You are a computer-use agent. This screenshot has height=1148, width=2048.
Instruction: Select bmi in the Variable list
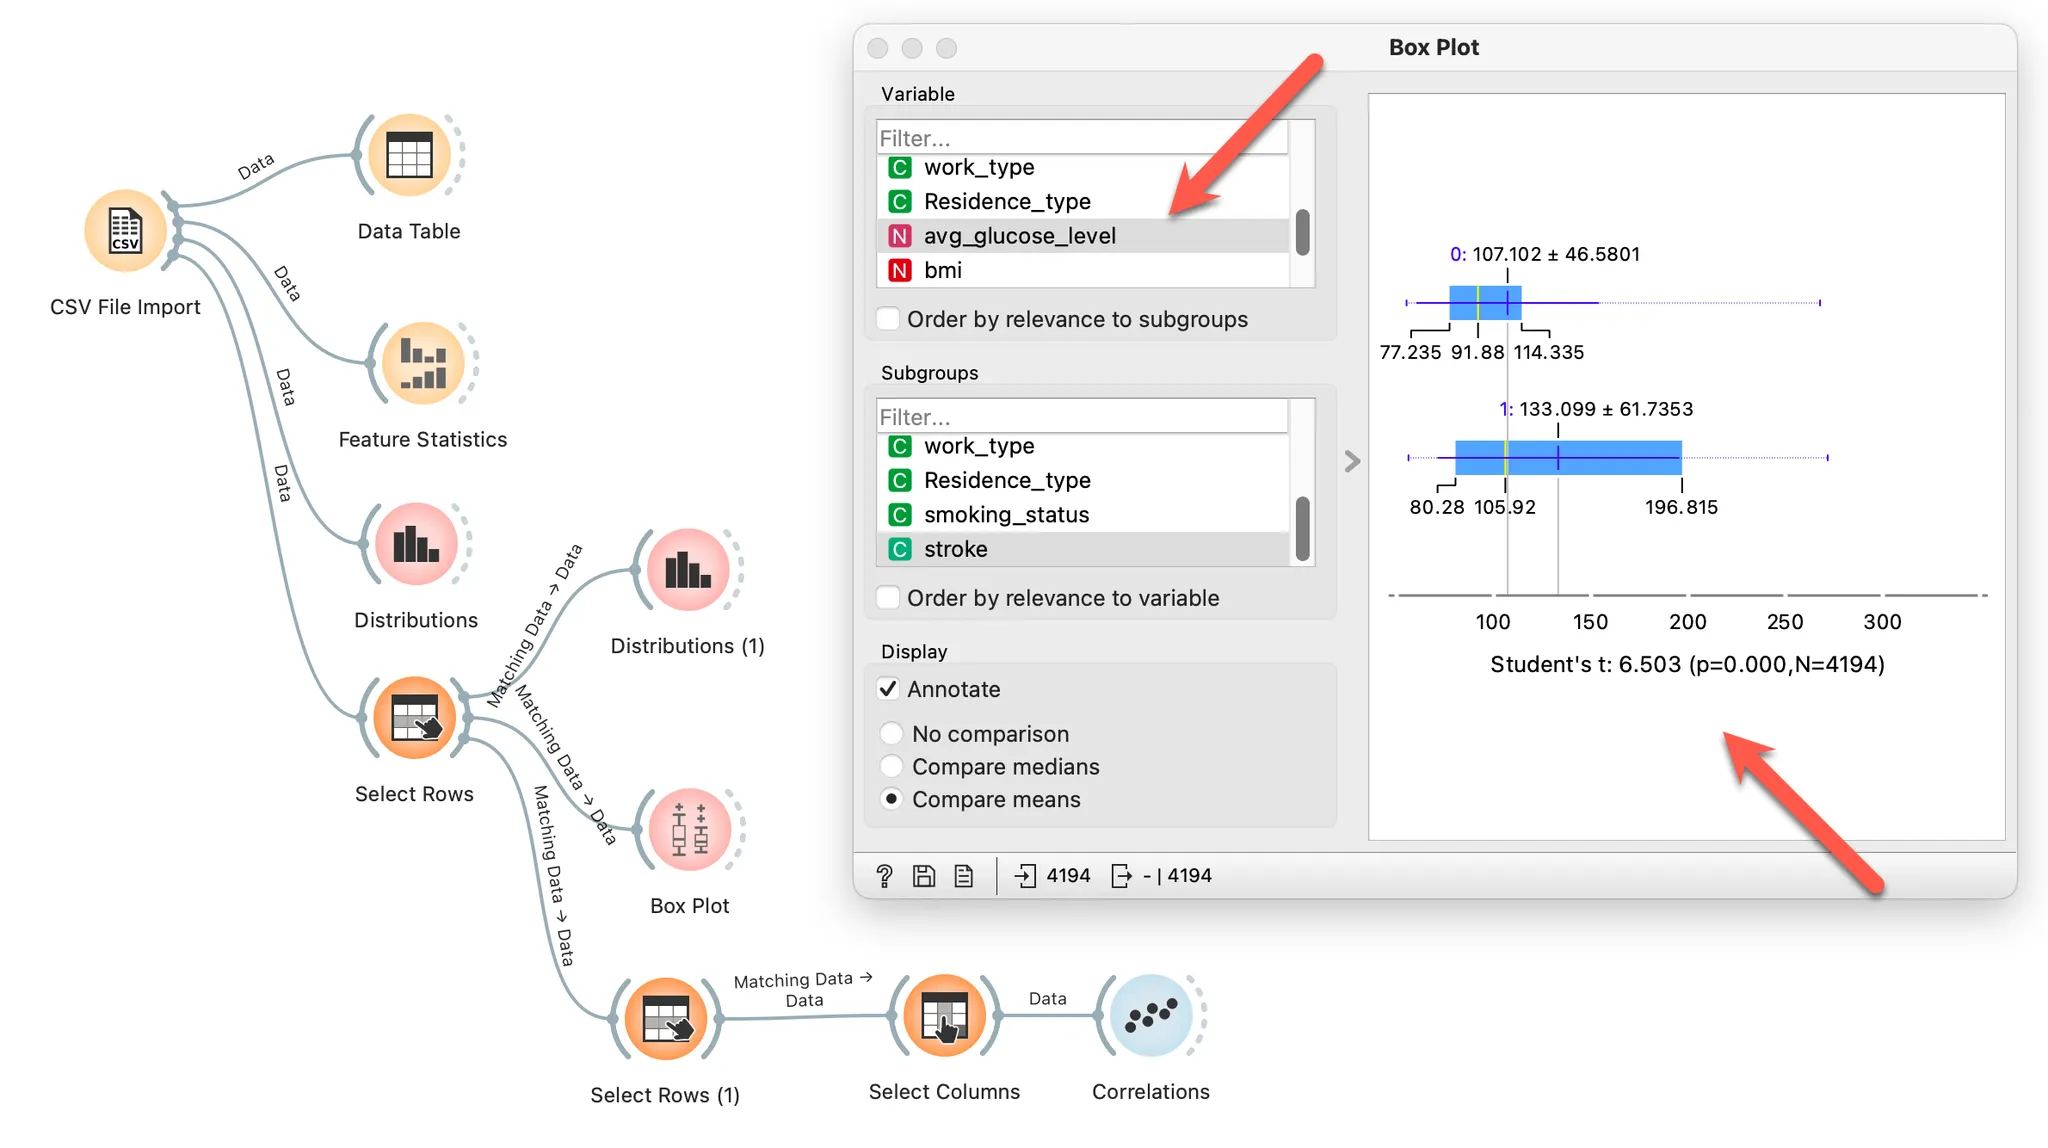click(x=942, y=271)
